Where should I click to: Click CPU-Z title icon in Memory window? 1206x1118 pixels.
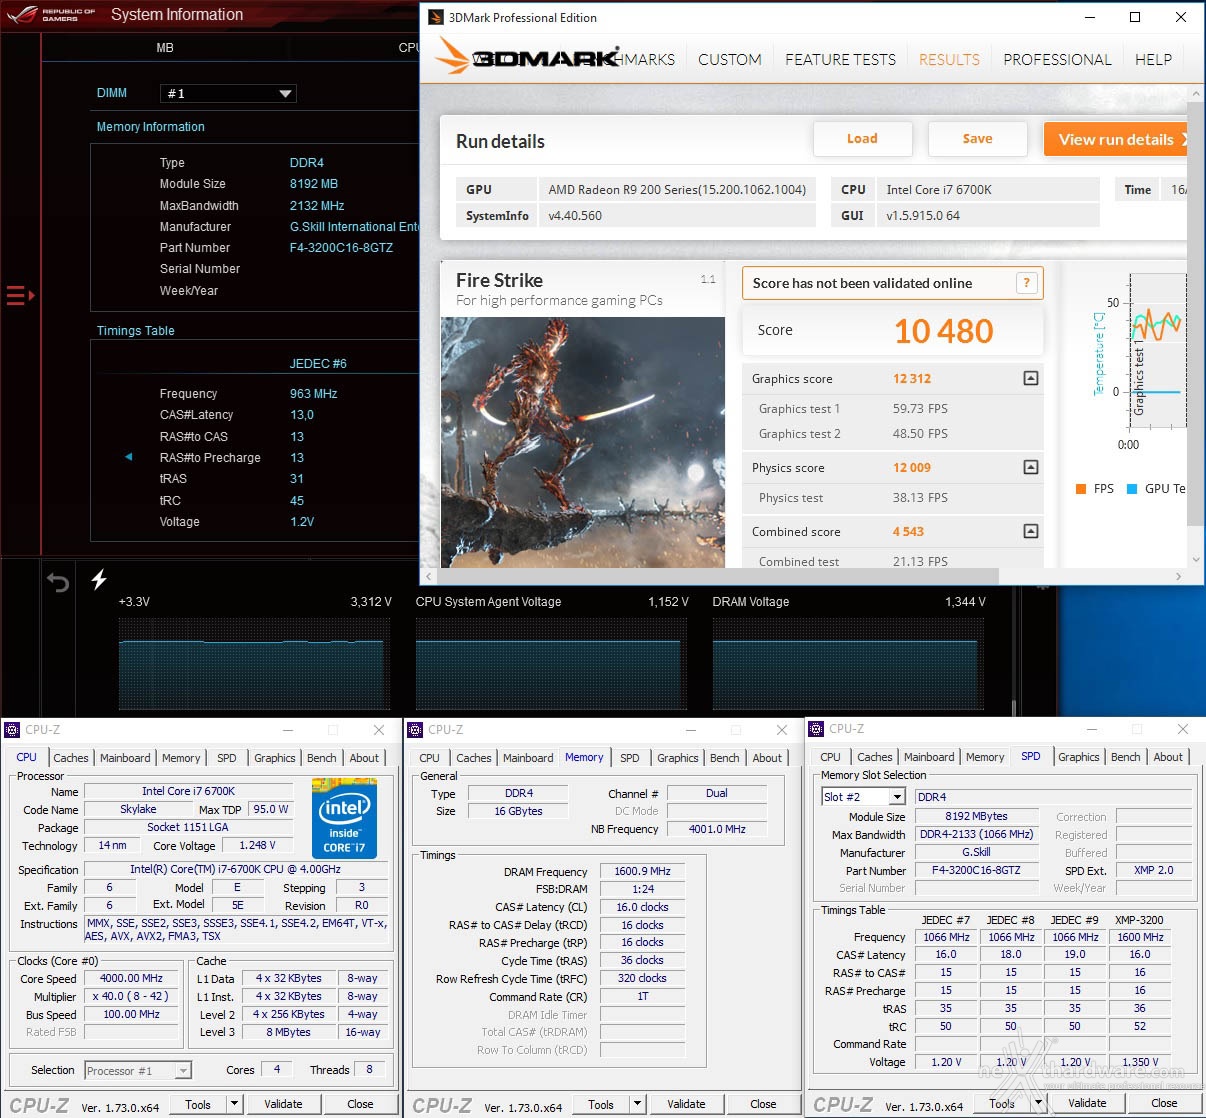click(416, 730)
